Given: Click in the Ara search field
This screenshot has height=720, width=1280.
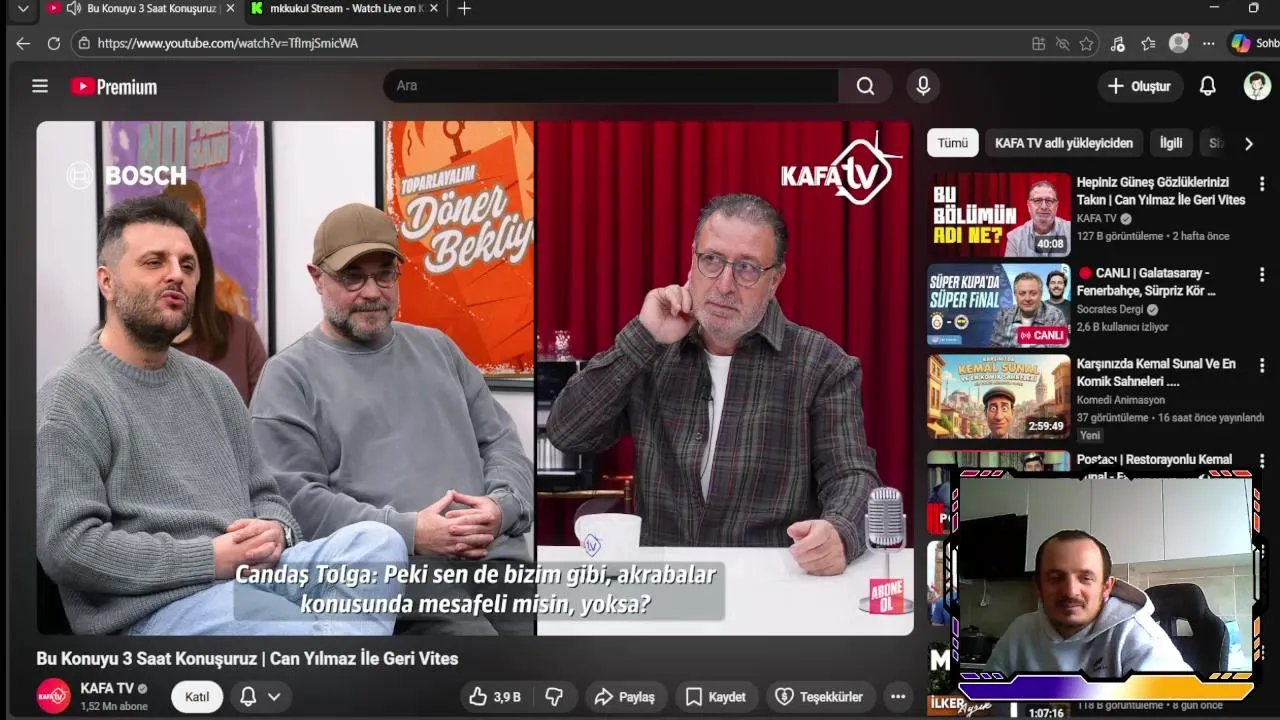Looking at the screenshot, I should (610, 86).
